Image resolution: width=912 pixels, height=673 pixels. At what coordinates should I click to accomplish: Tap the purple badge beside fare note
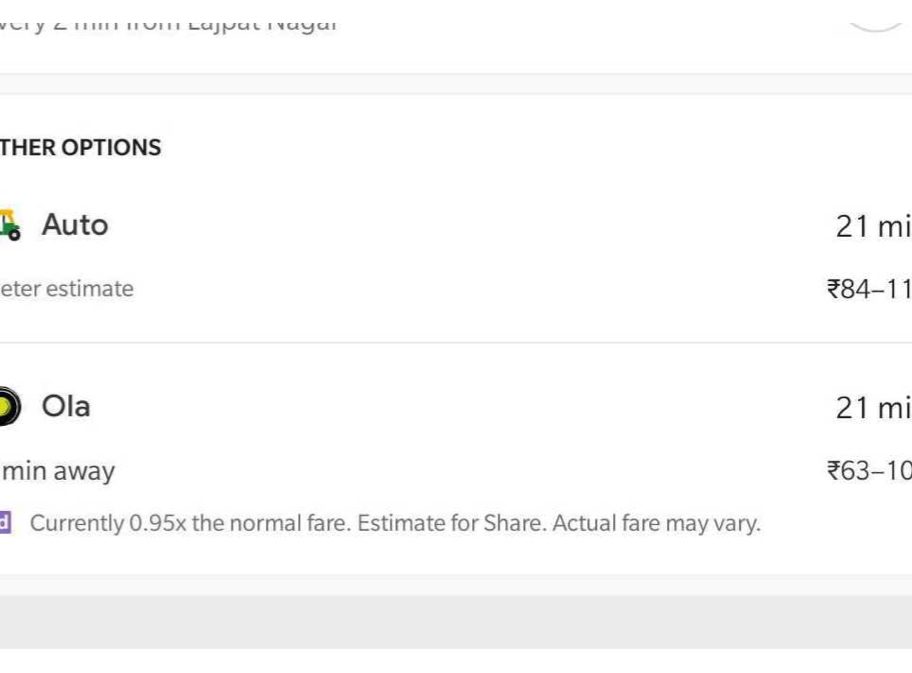tap(6, 523)
